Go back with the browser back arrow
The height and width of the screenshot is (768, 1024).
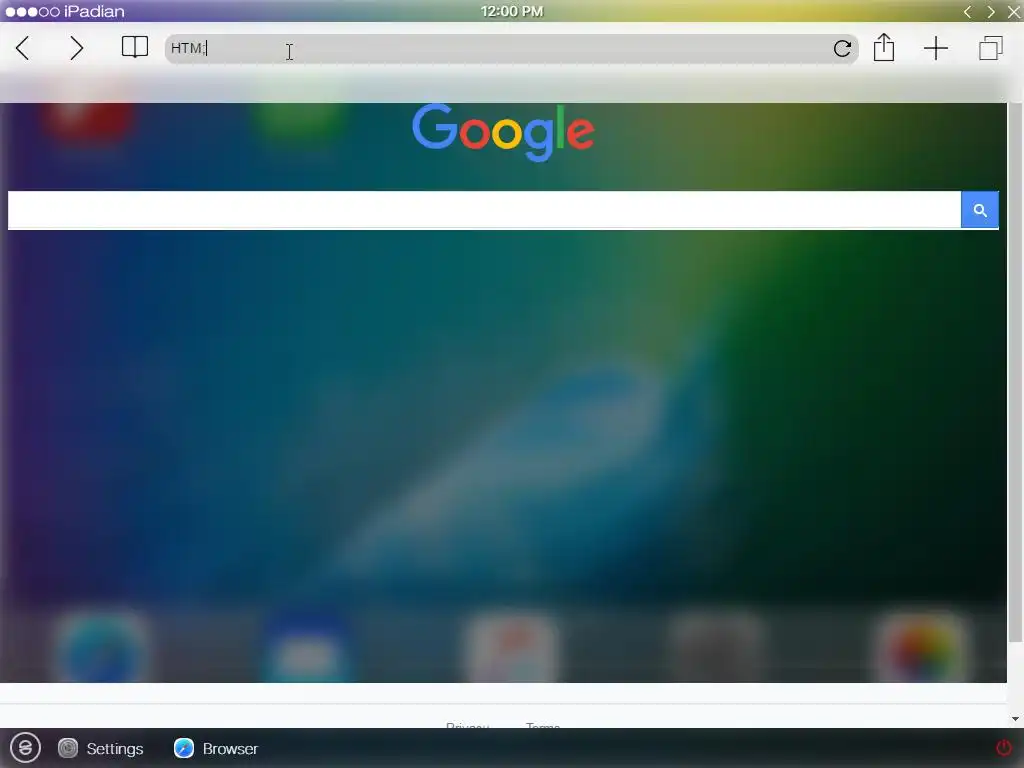point(22,48)
